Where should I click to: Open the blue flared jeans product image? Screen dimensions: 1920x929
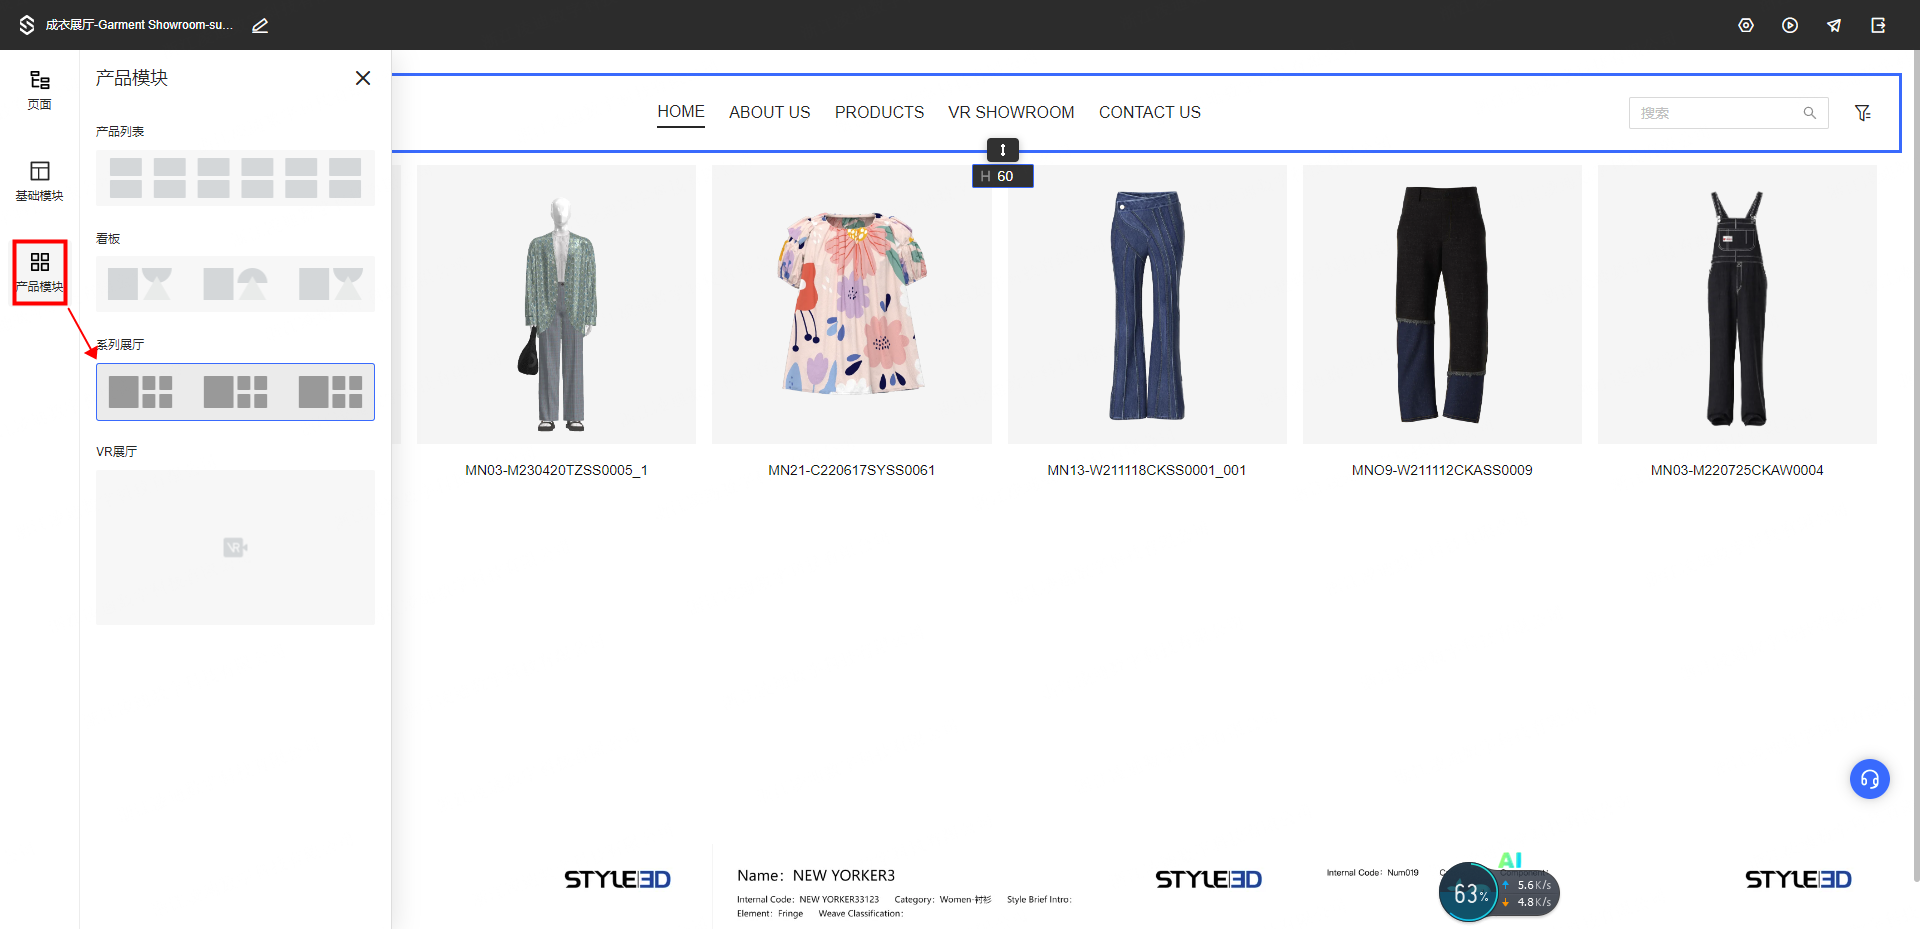(1147, 305)
